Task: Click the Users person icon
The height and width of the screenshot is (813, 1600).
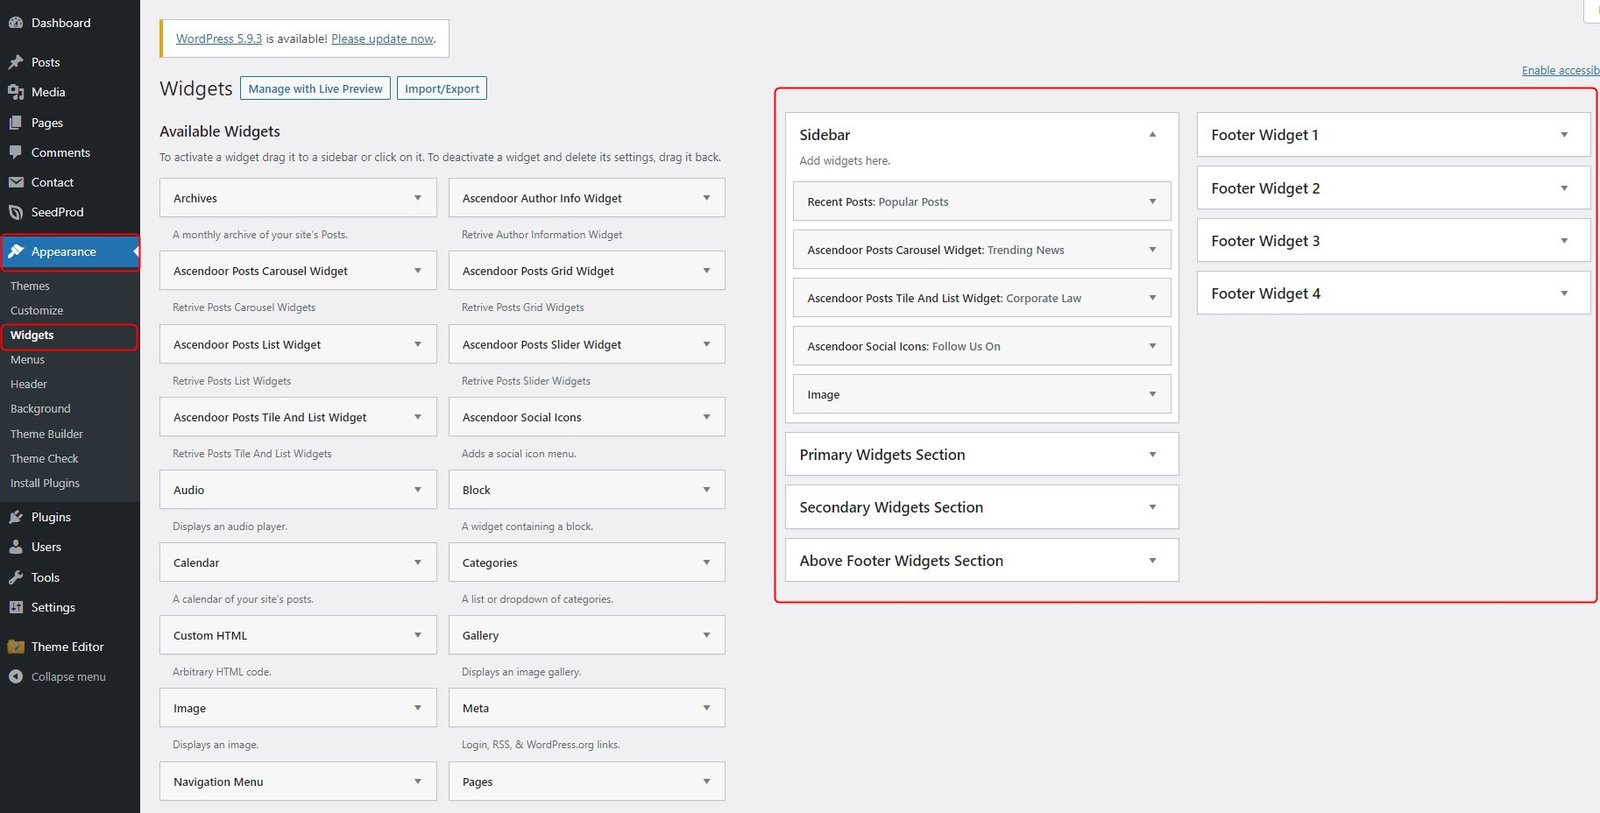Action: 16,547
